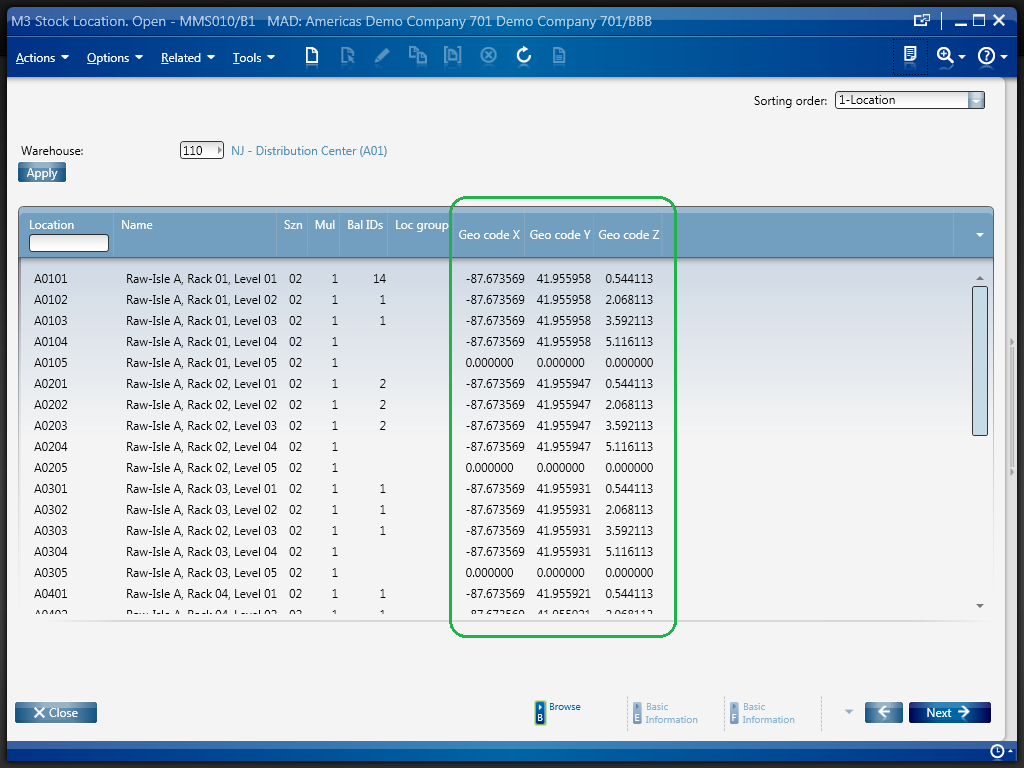Click the back arrow button
This screenshot has width=1024, height=768.
coord(884,712)
